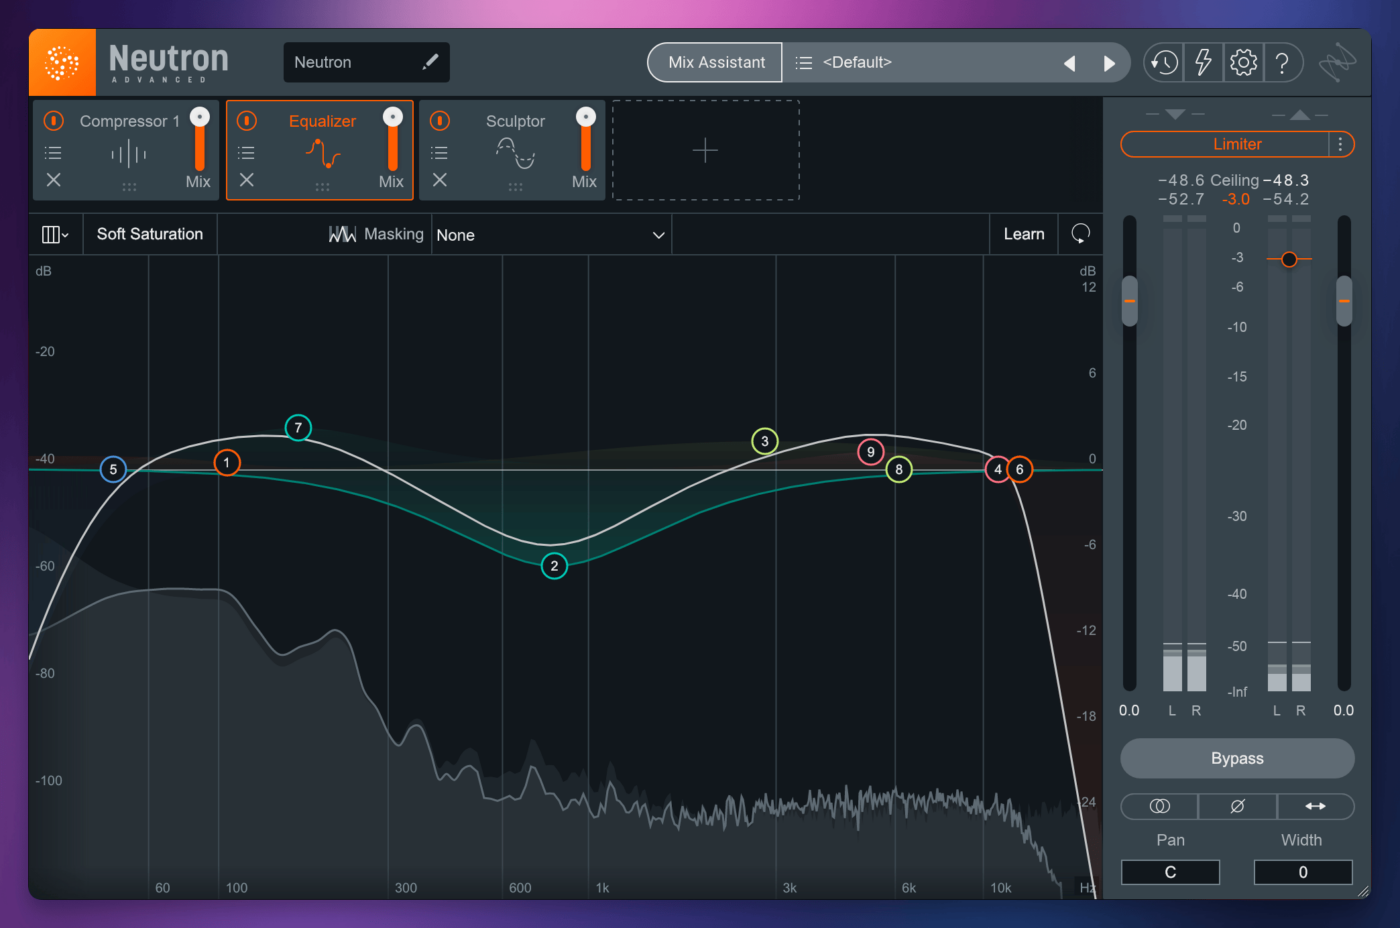Screen dimensions: 1400x928
Task: Click the Learn button
Action: (1024, 234)
